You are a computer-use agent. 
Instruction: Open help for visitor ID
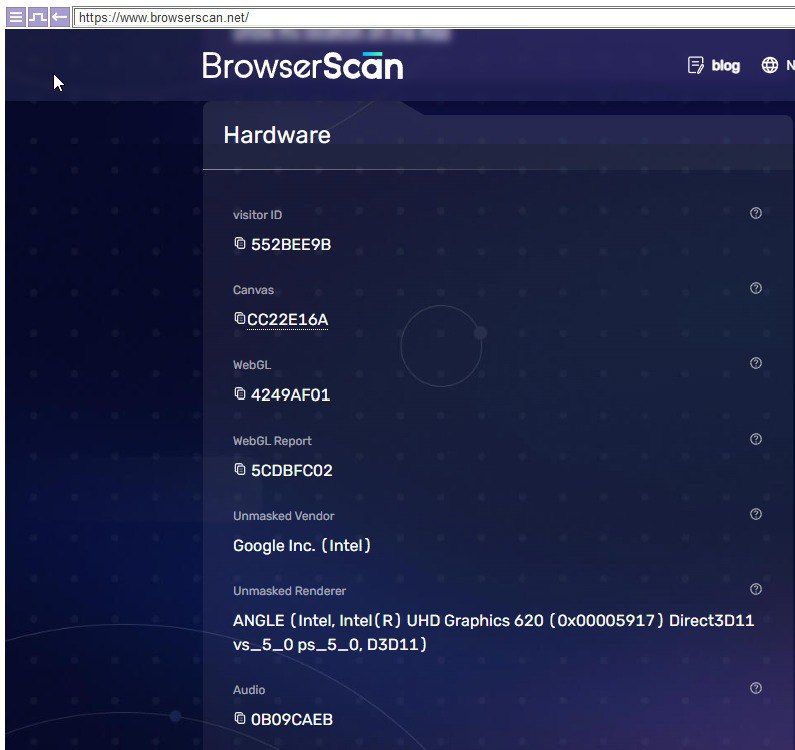click(756, 213)
